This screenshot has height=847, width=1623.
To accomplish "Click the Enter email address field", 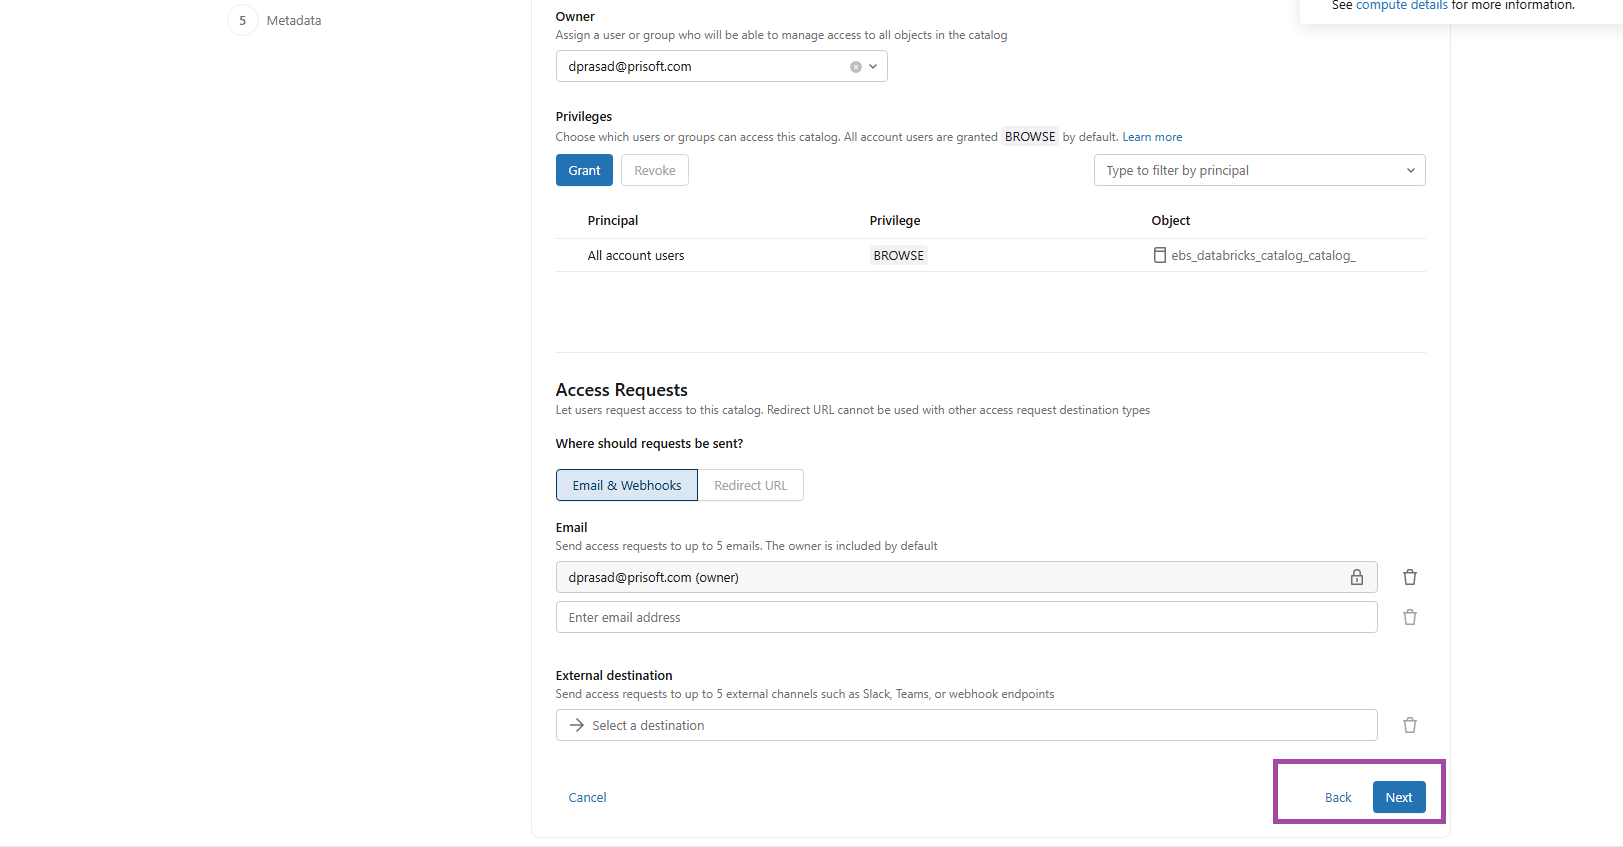I will point(966,617).
